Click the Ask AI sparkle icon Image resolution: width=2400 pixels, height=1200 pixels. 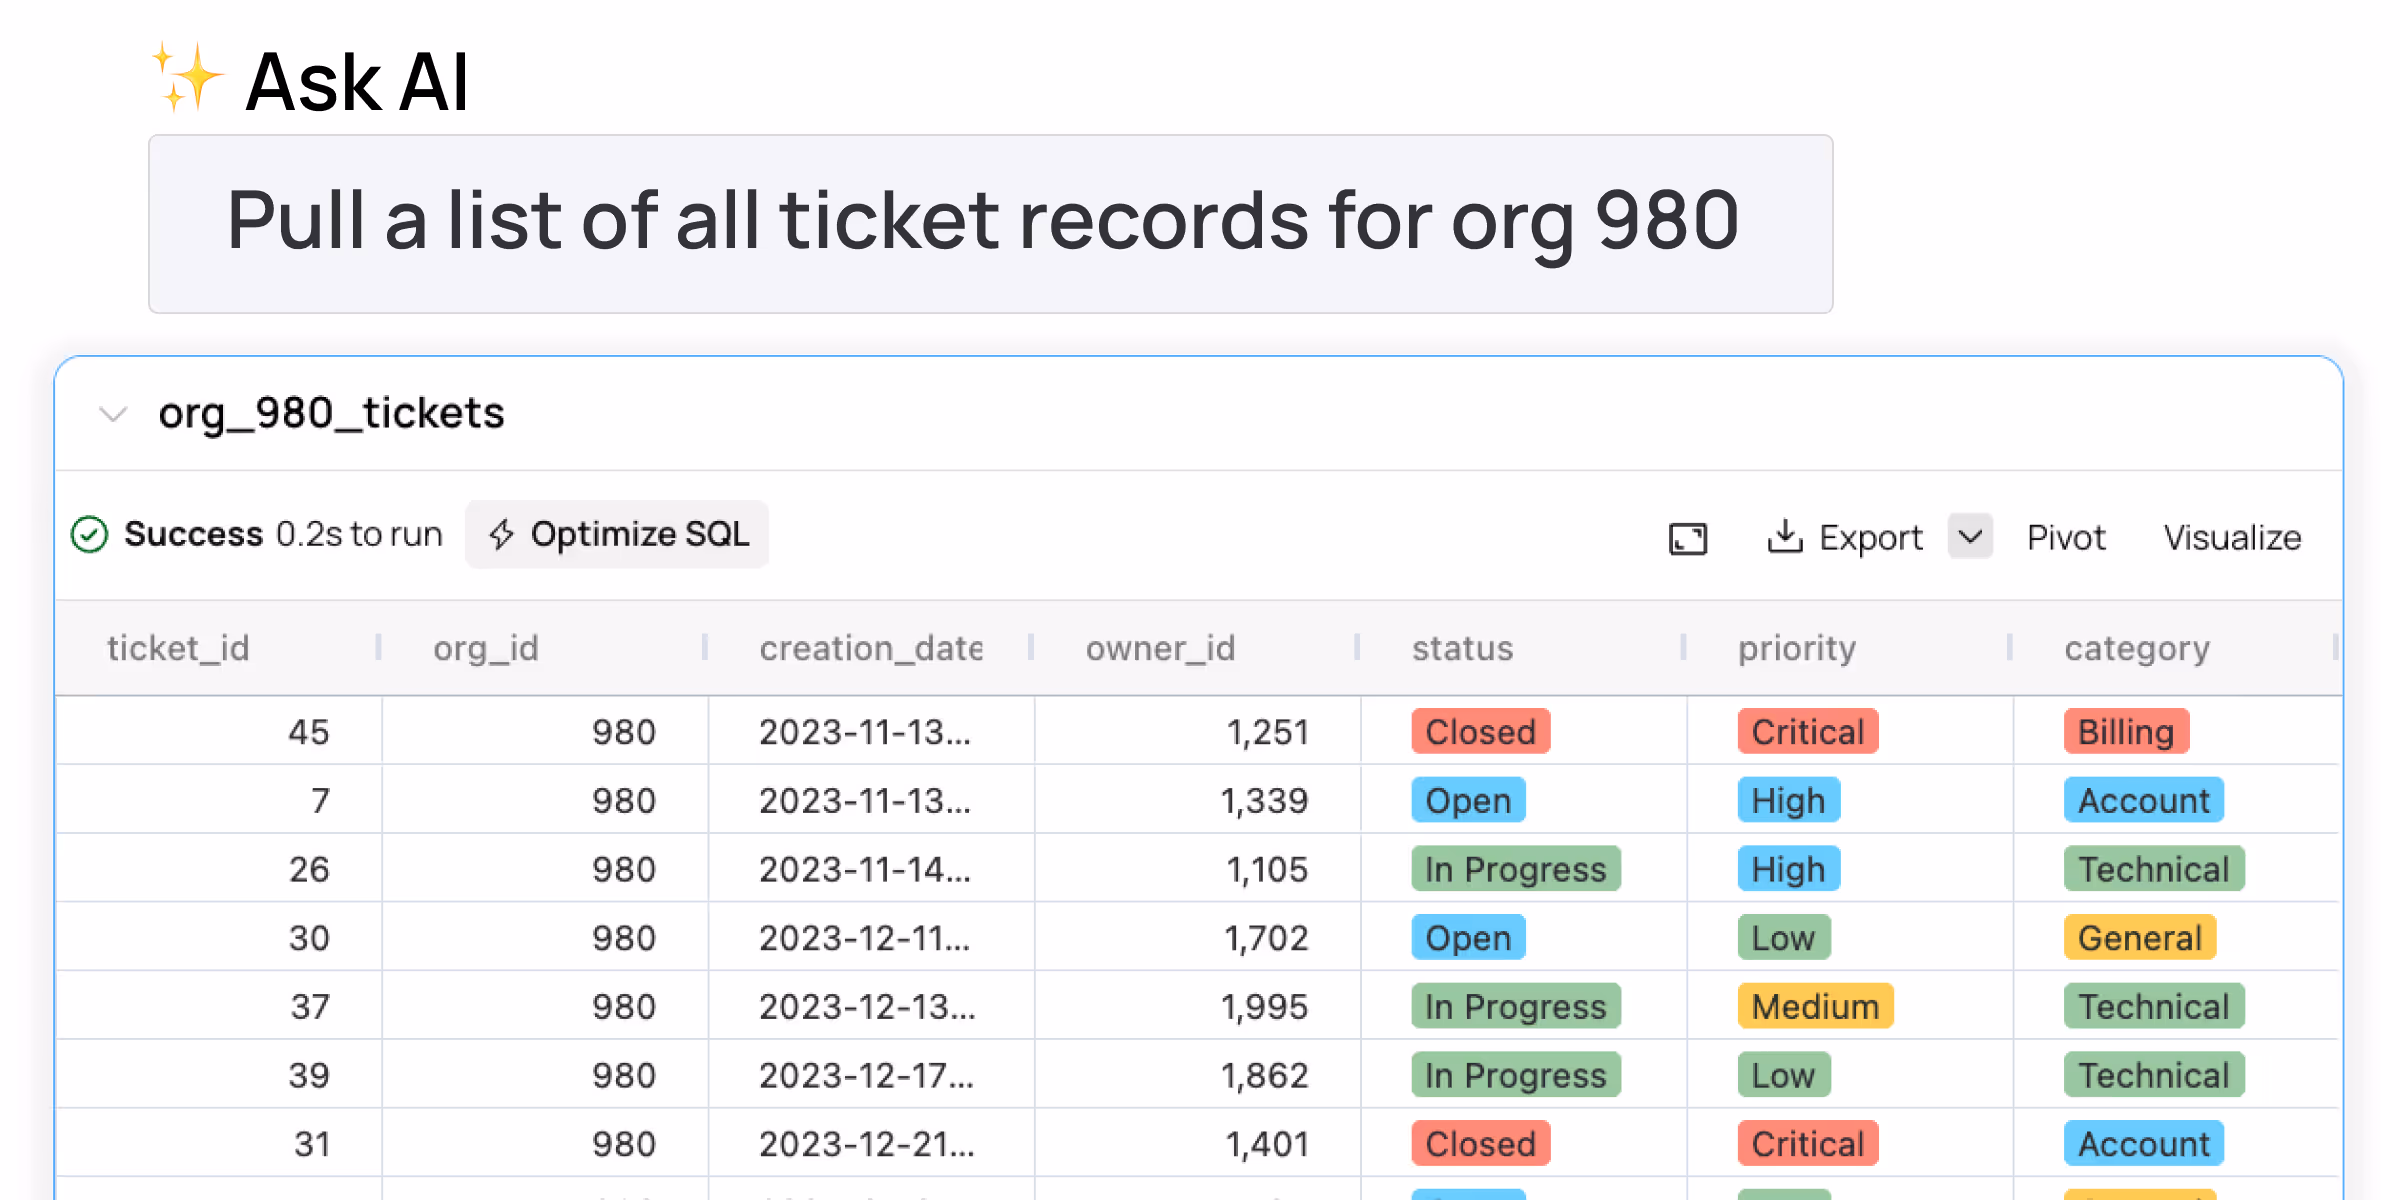click(186, 78)
